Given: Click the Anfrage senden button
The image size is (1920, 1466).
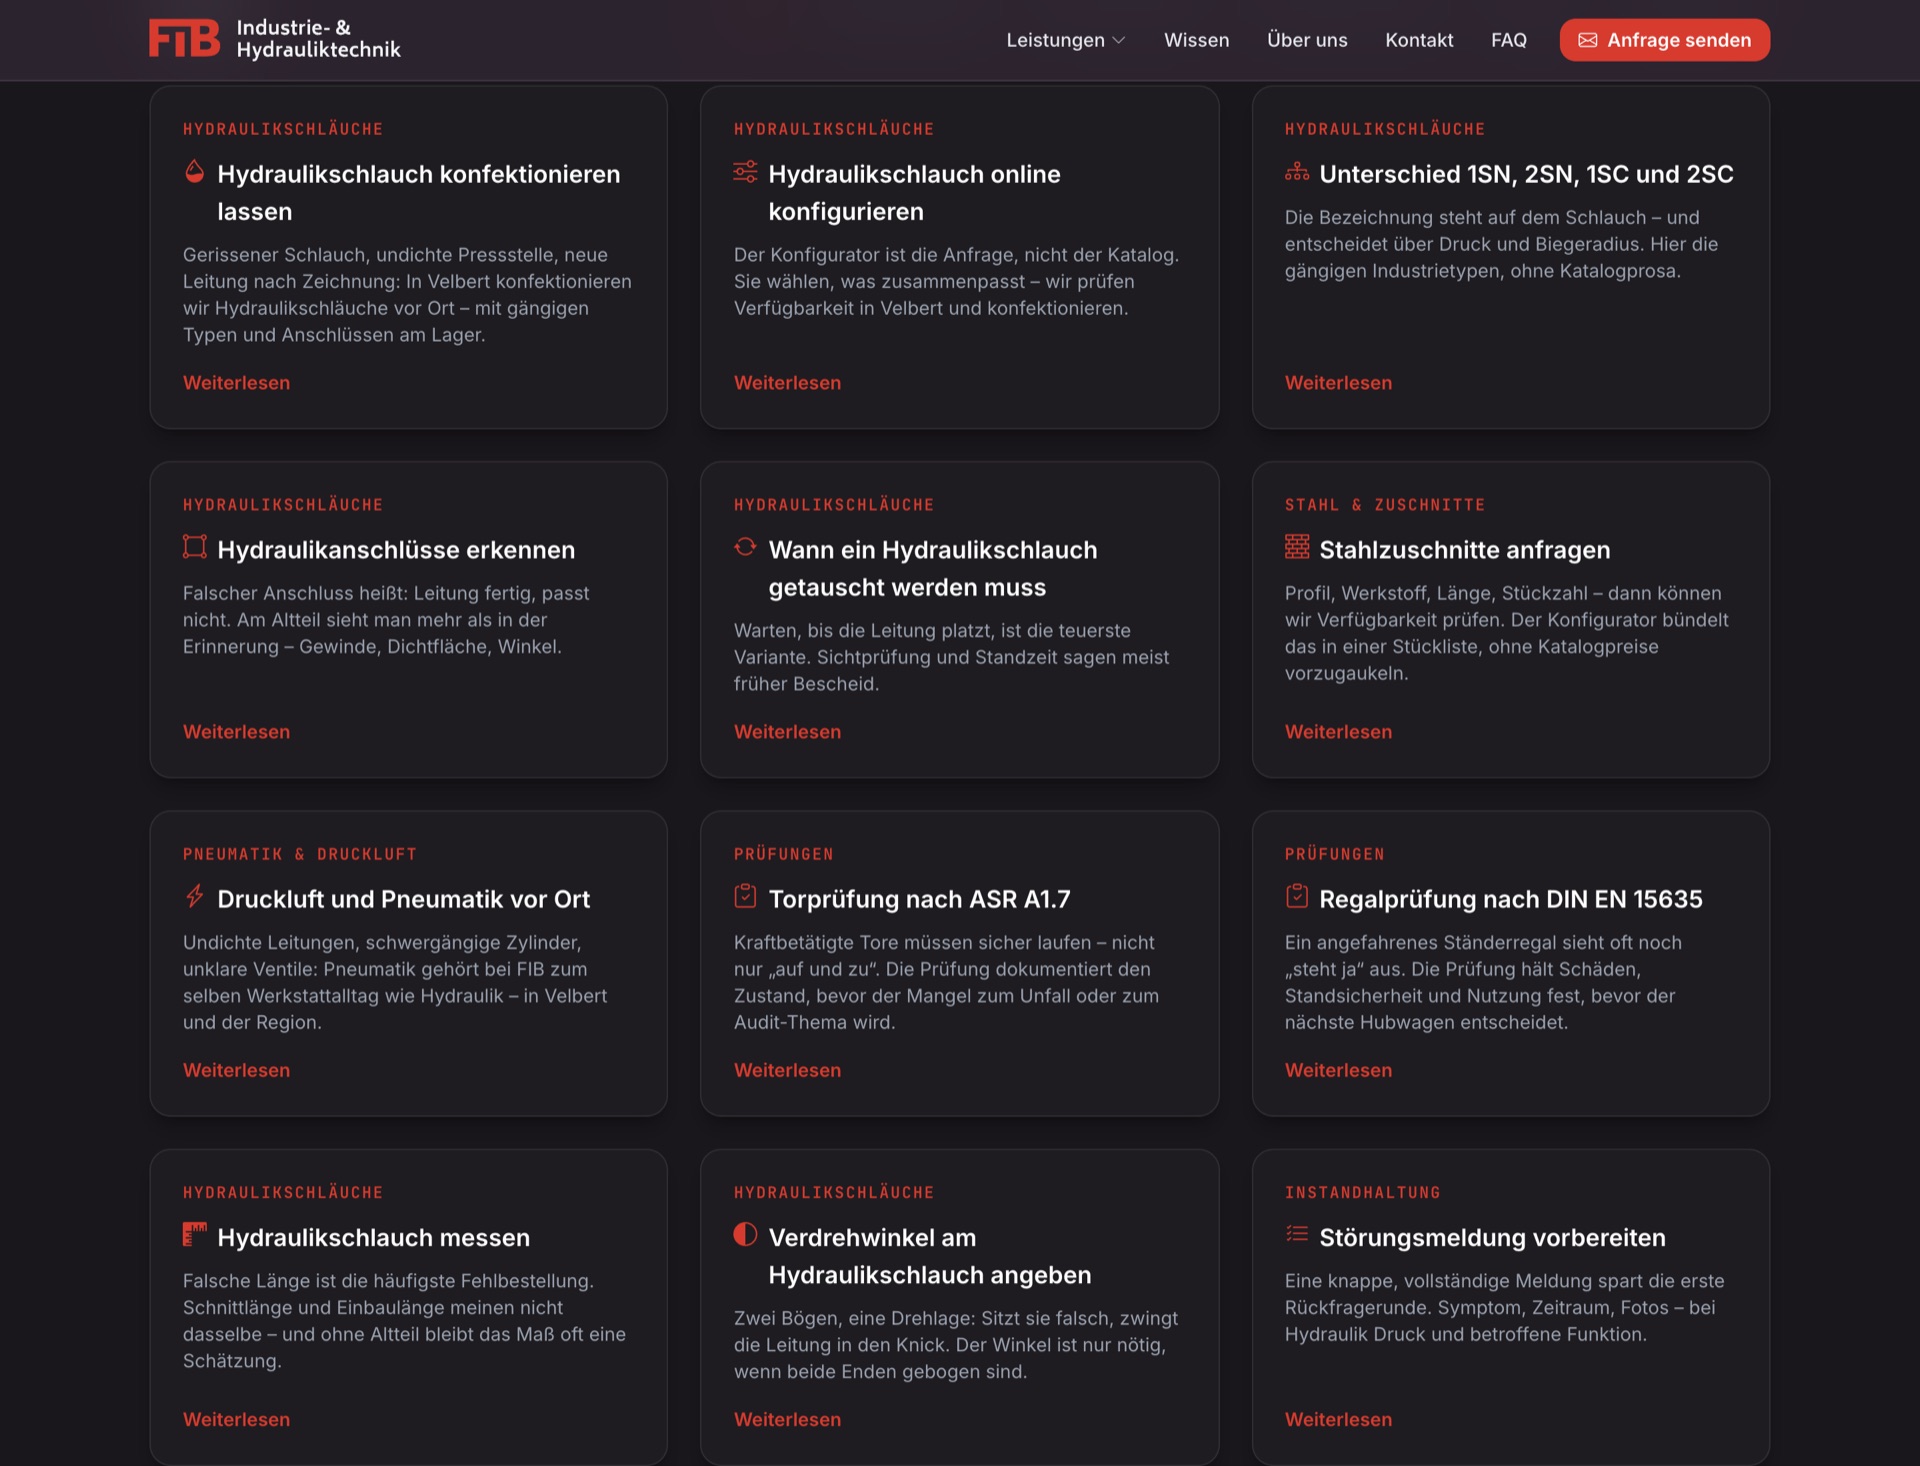Looking at the screenshot, I should (1664, 40).
